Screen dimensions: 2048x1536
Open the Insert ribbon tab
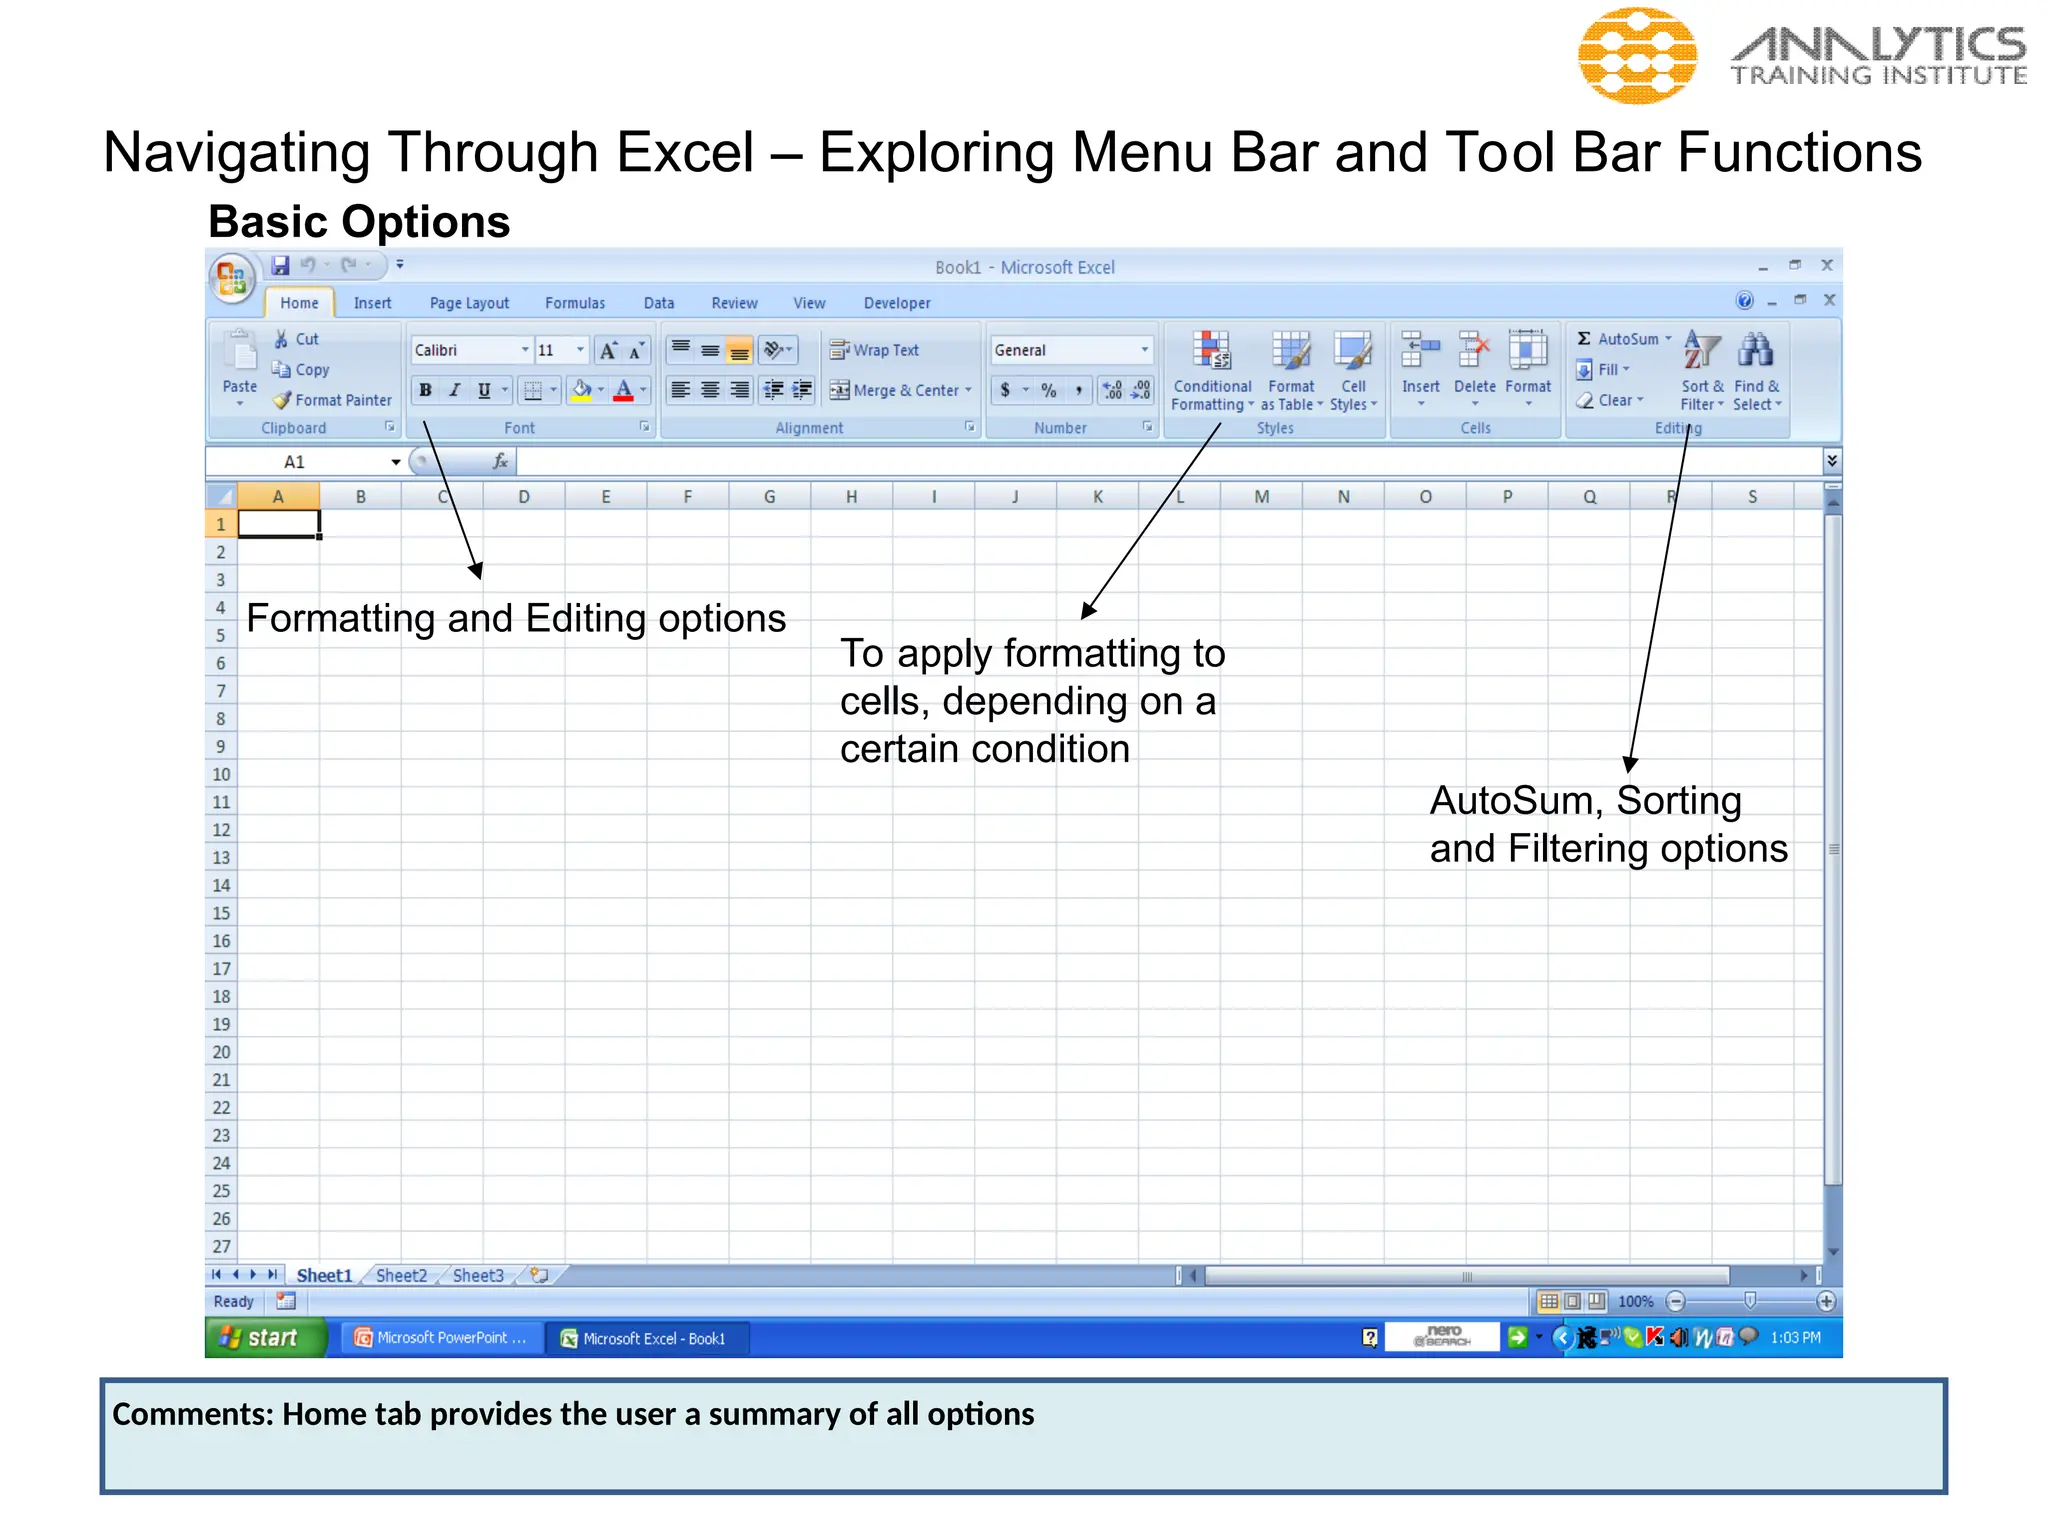click(372, 303)
